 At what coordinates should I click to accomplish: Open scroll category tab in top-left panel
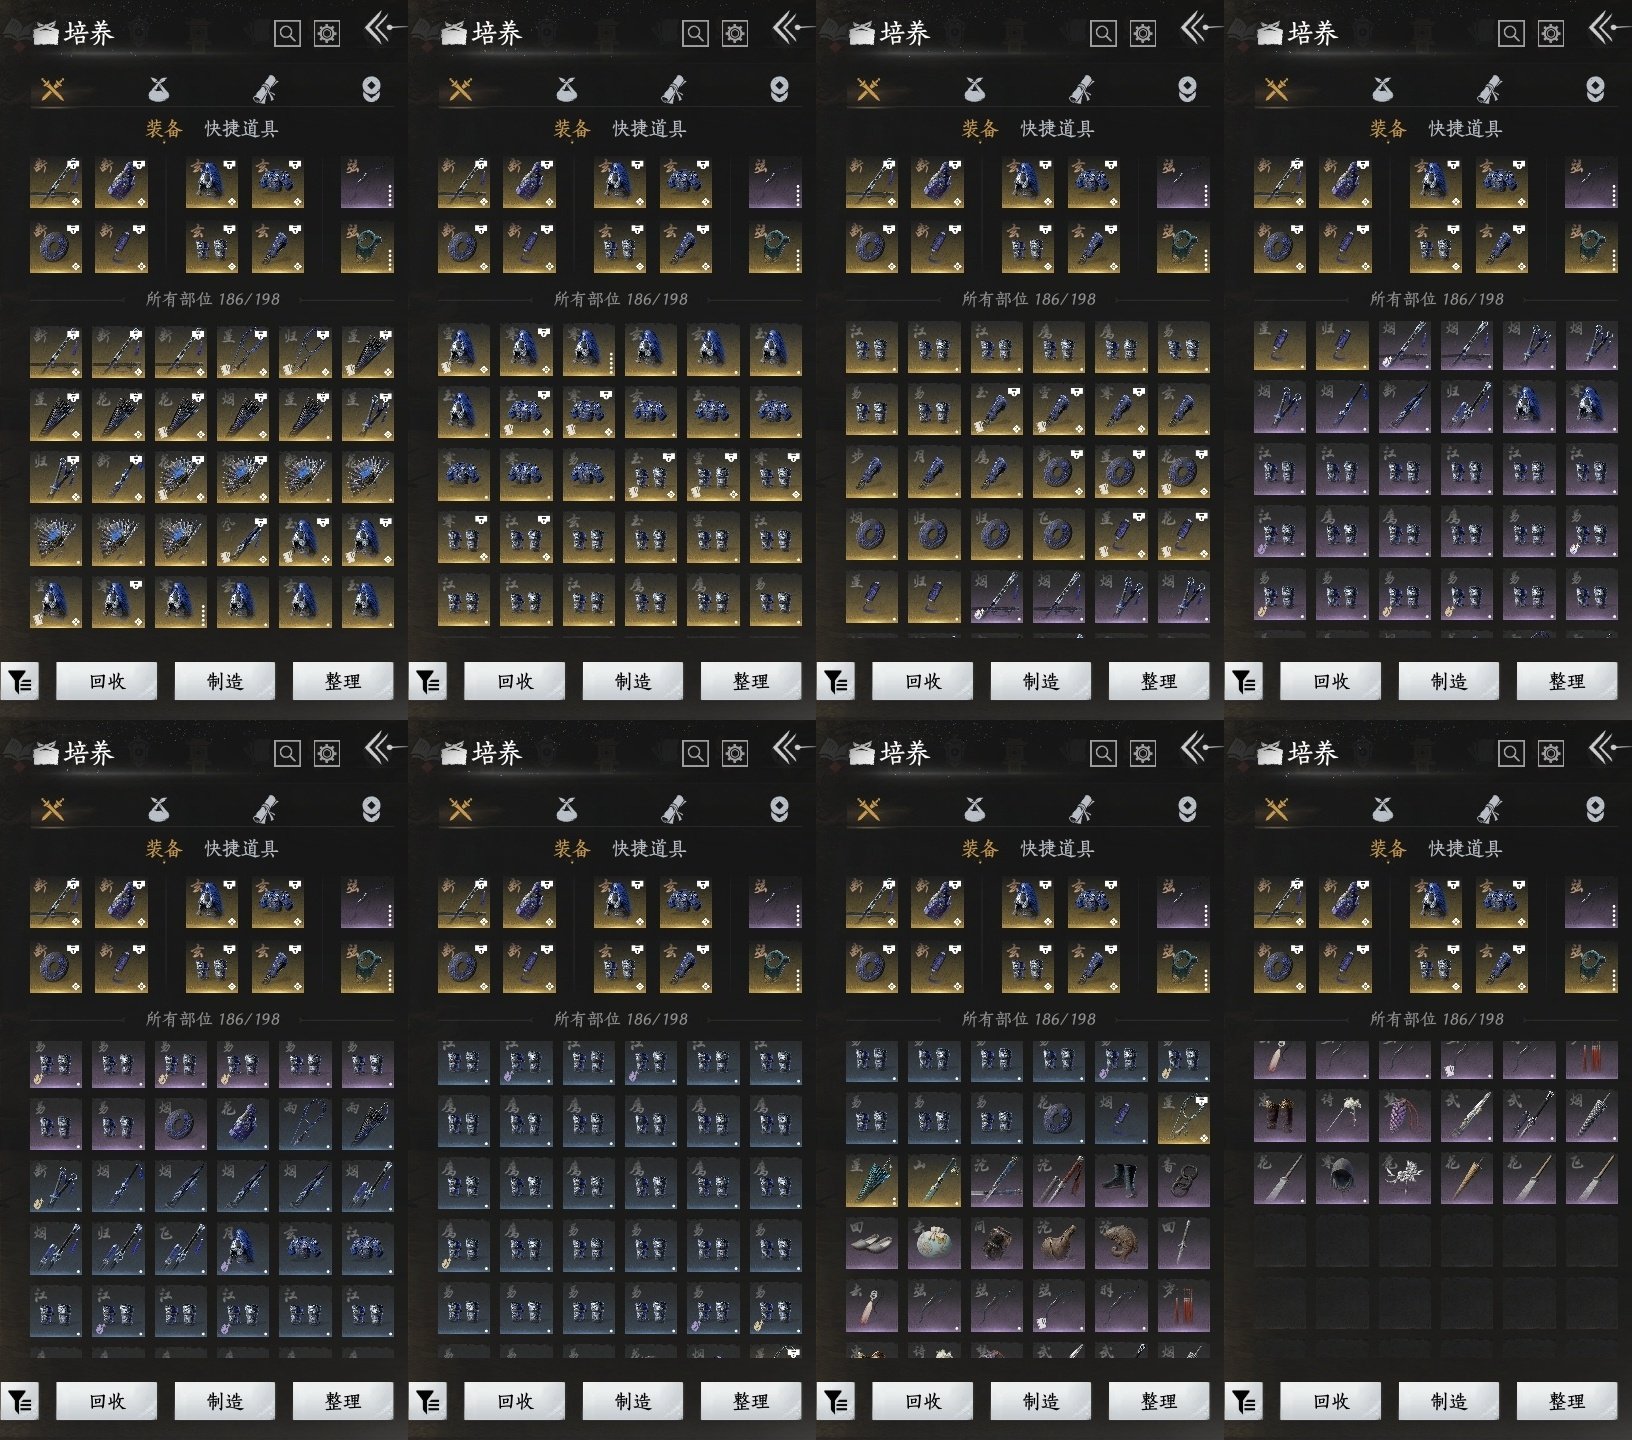coord(265,90)
